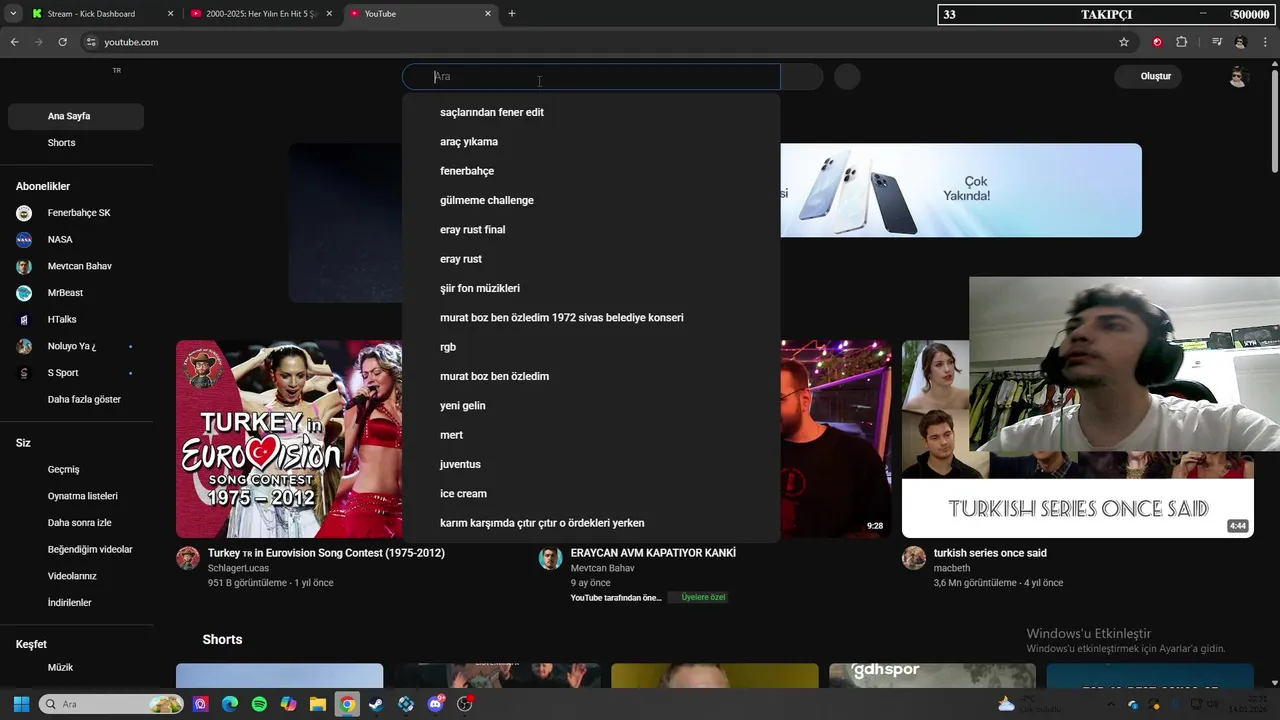Open a new browser tab
Viewport: 1280px width, 720px height.
[512, 14]
